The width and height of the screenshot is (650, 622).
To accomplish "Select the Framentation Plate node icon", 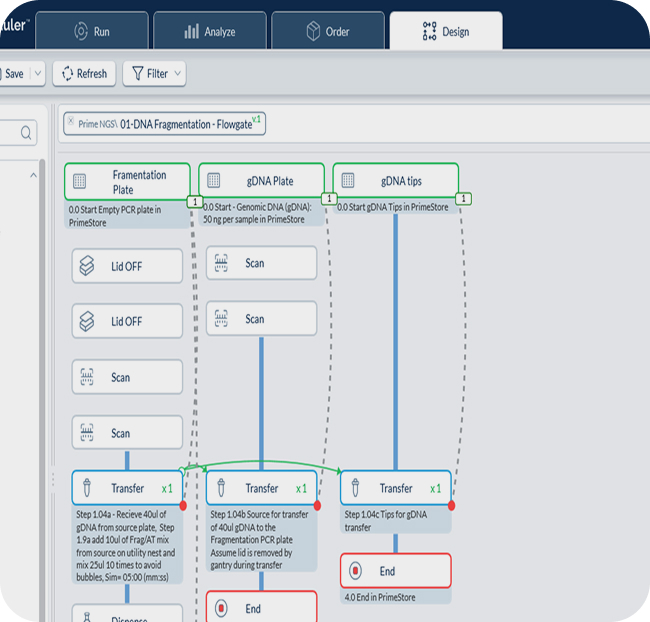I will [80, 182].
